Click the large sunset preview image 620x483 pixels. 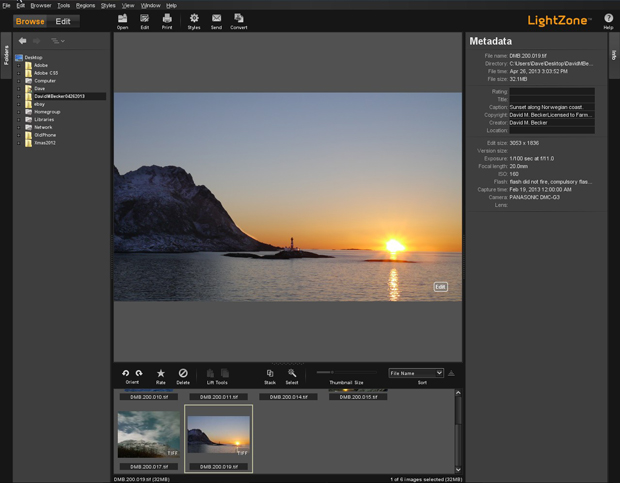click(x=288, y=197)
